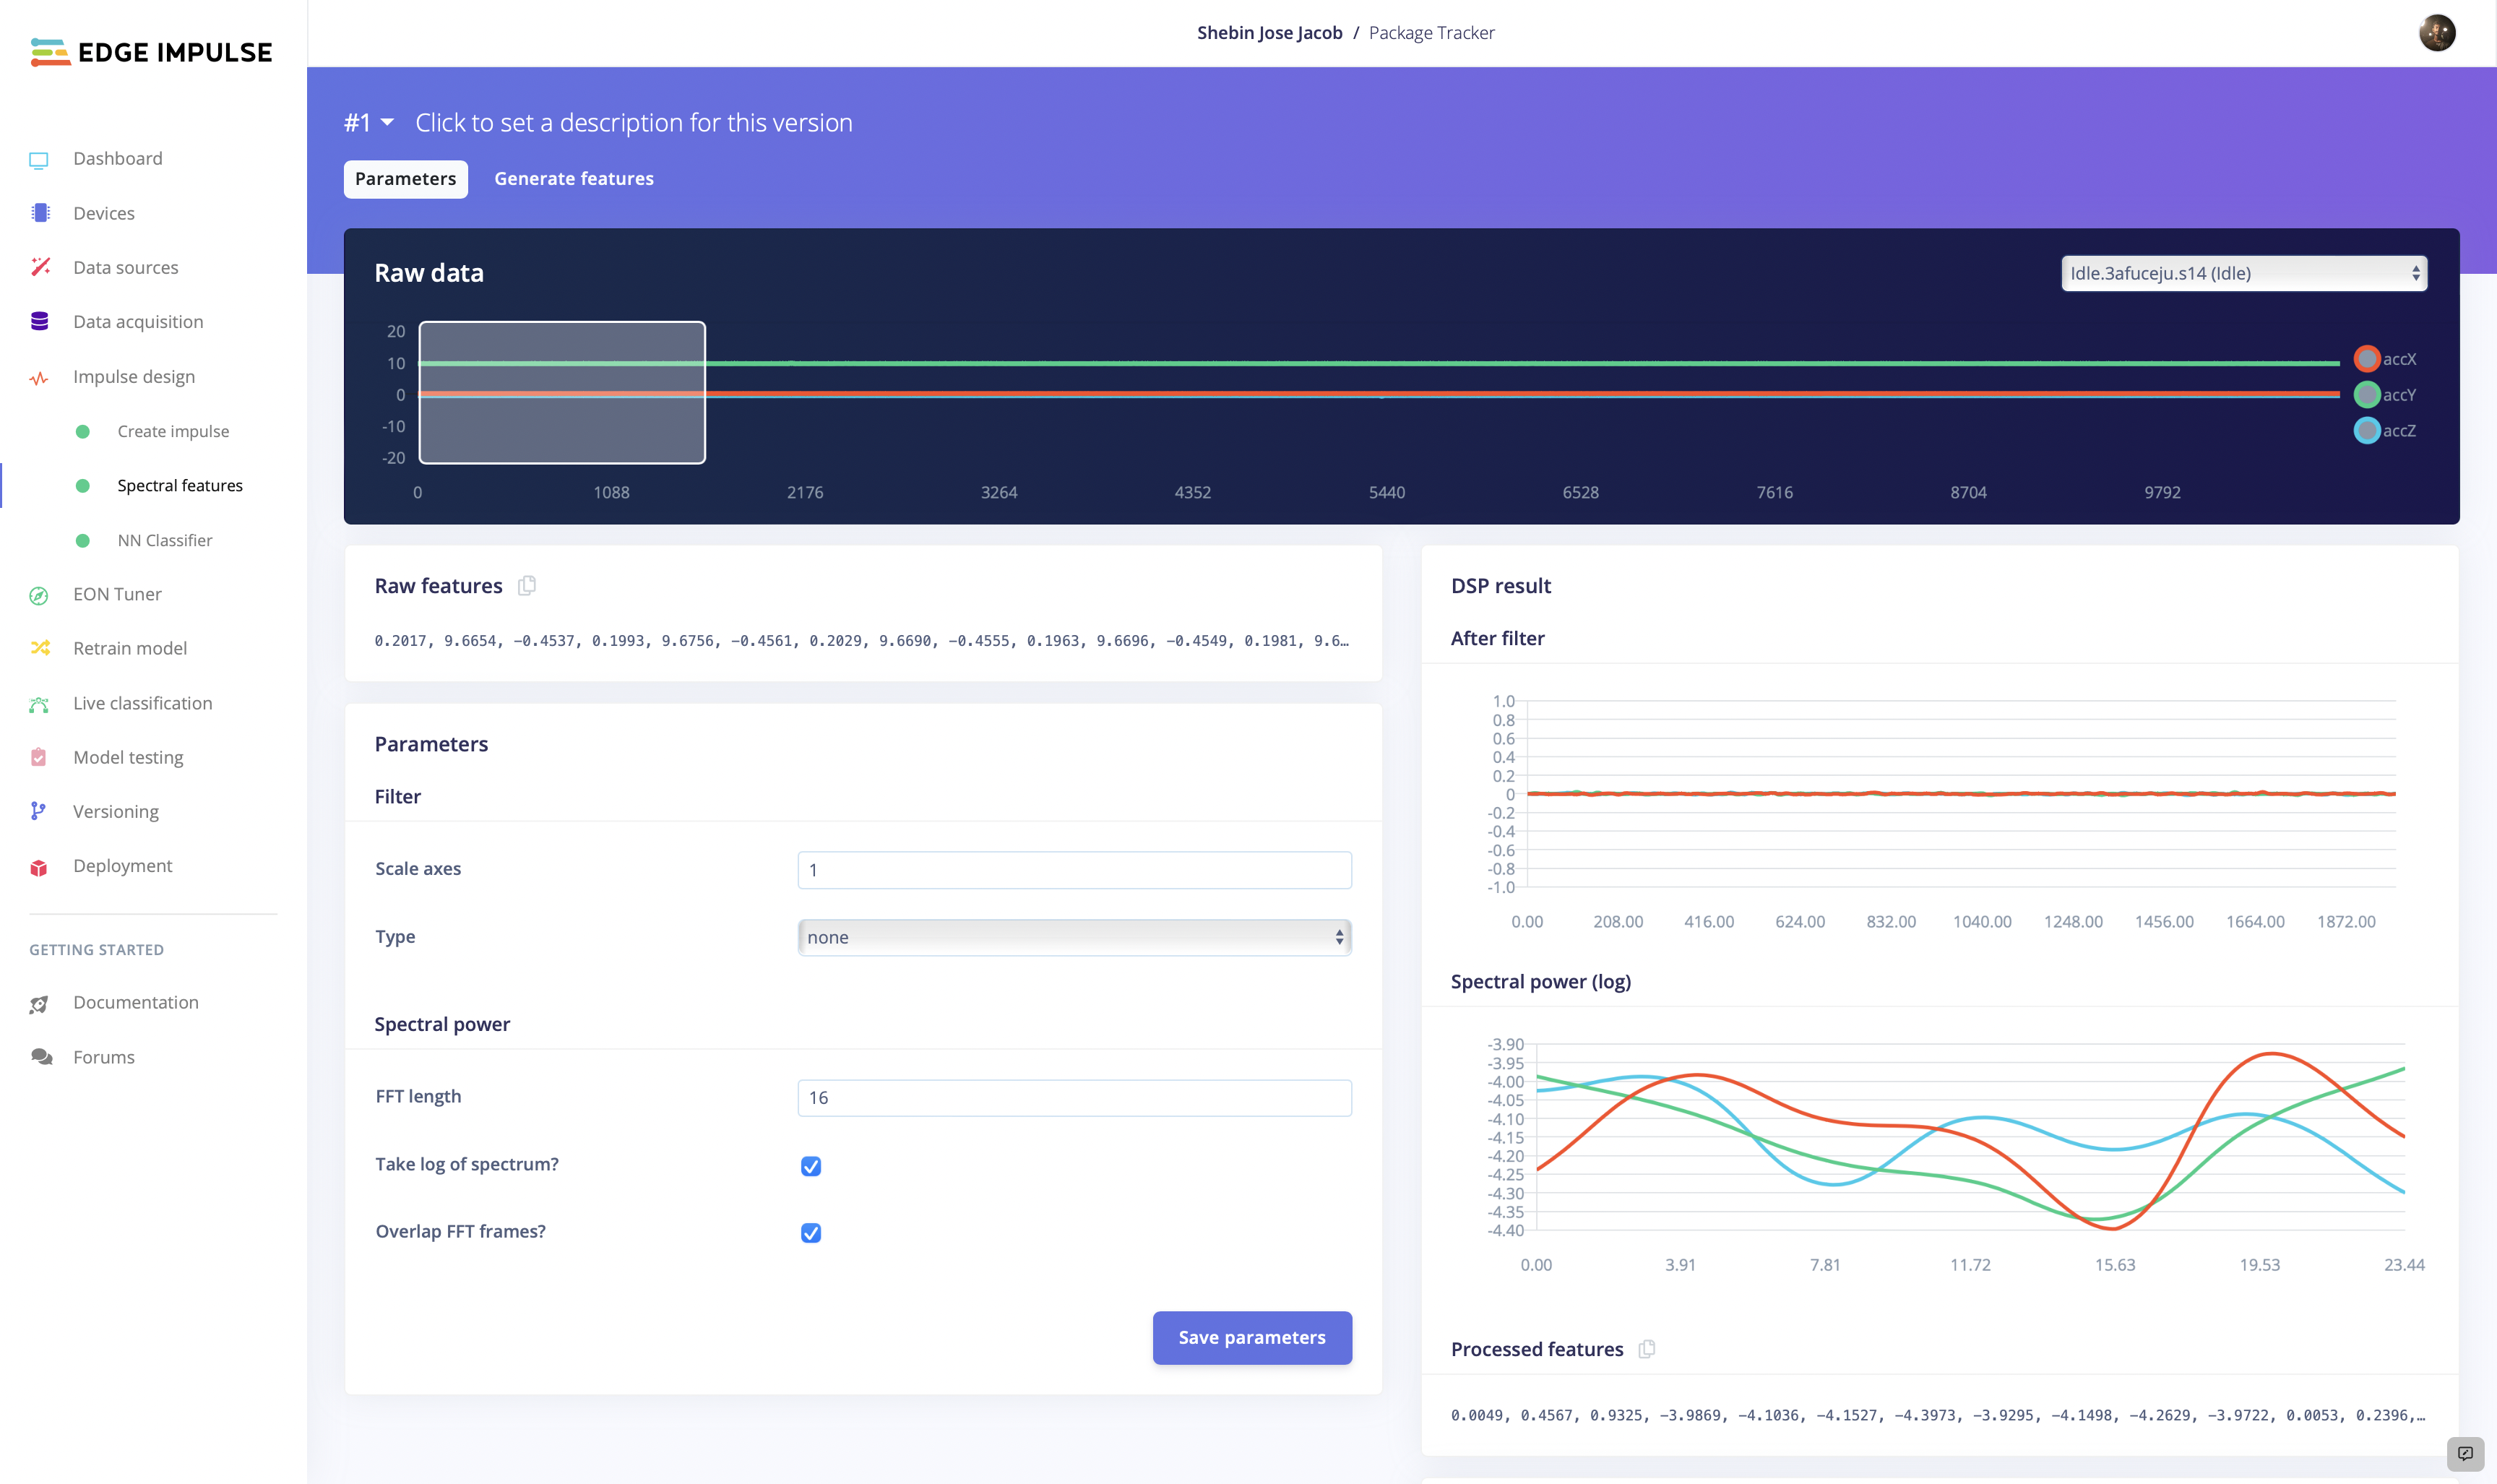This screenshot has height=1484, width=2497.
Task: Click the Scale axes input field
Action: [x=1074, y=869]
